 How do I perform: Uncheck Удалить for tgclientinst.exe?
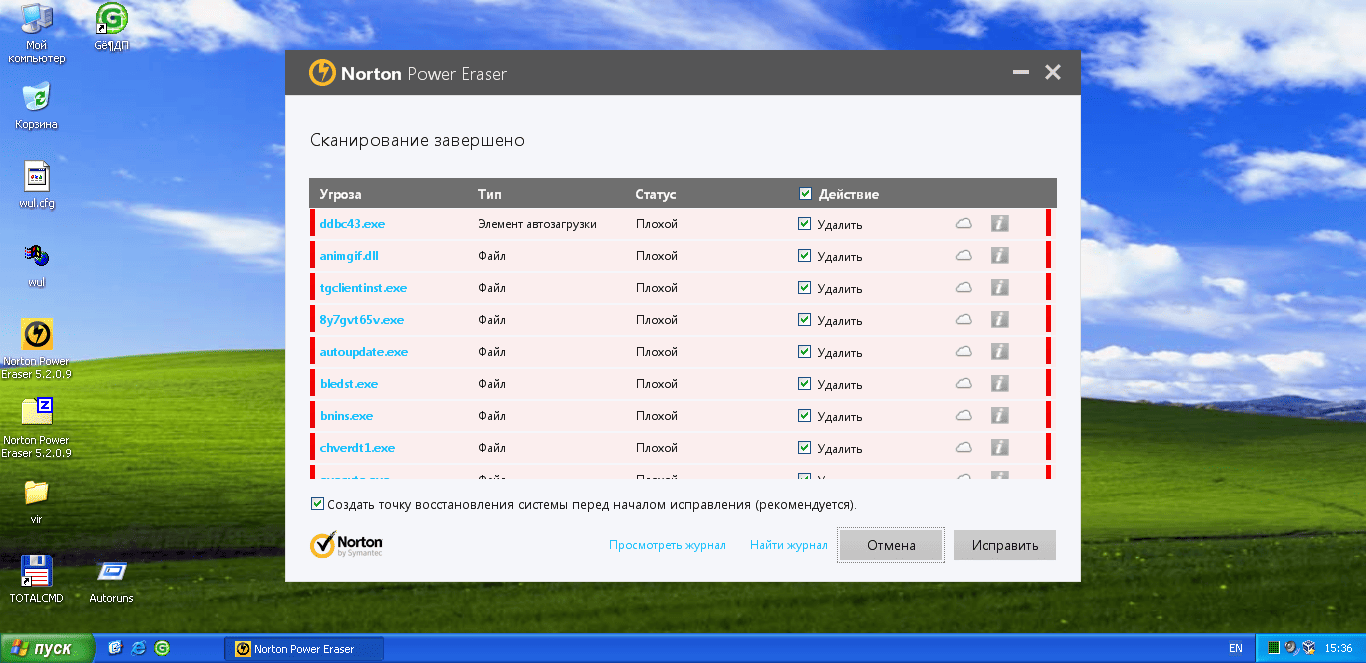tap(804, 288)
